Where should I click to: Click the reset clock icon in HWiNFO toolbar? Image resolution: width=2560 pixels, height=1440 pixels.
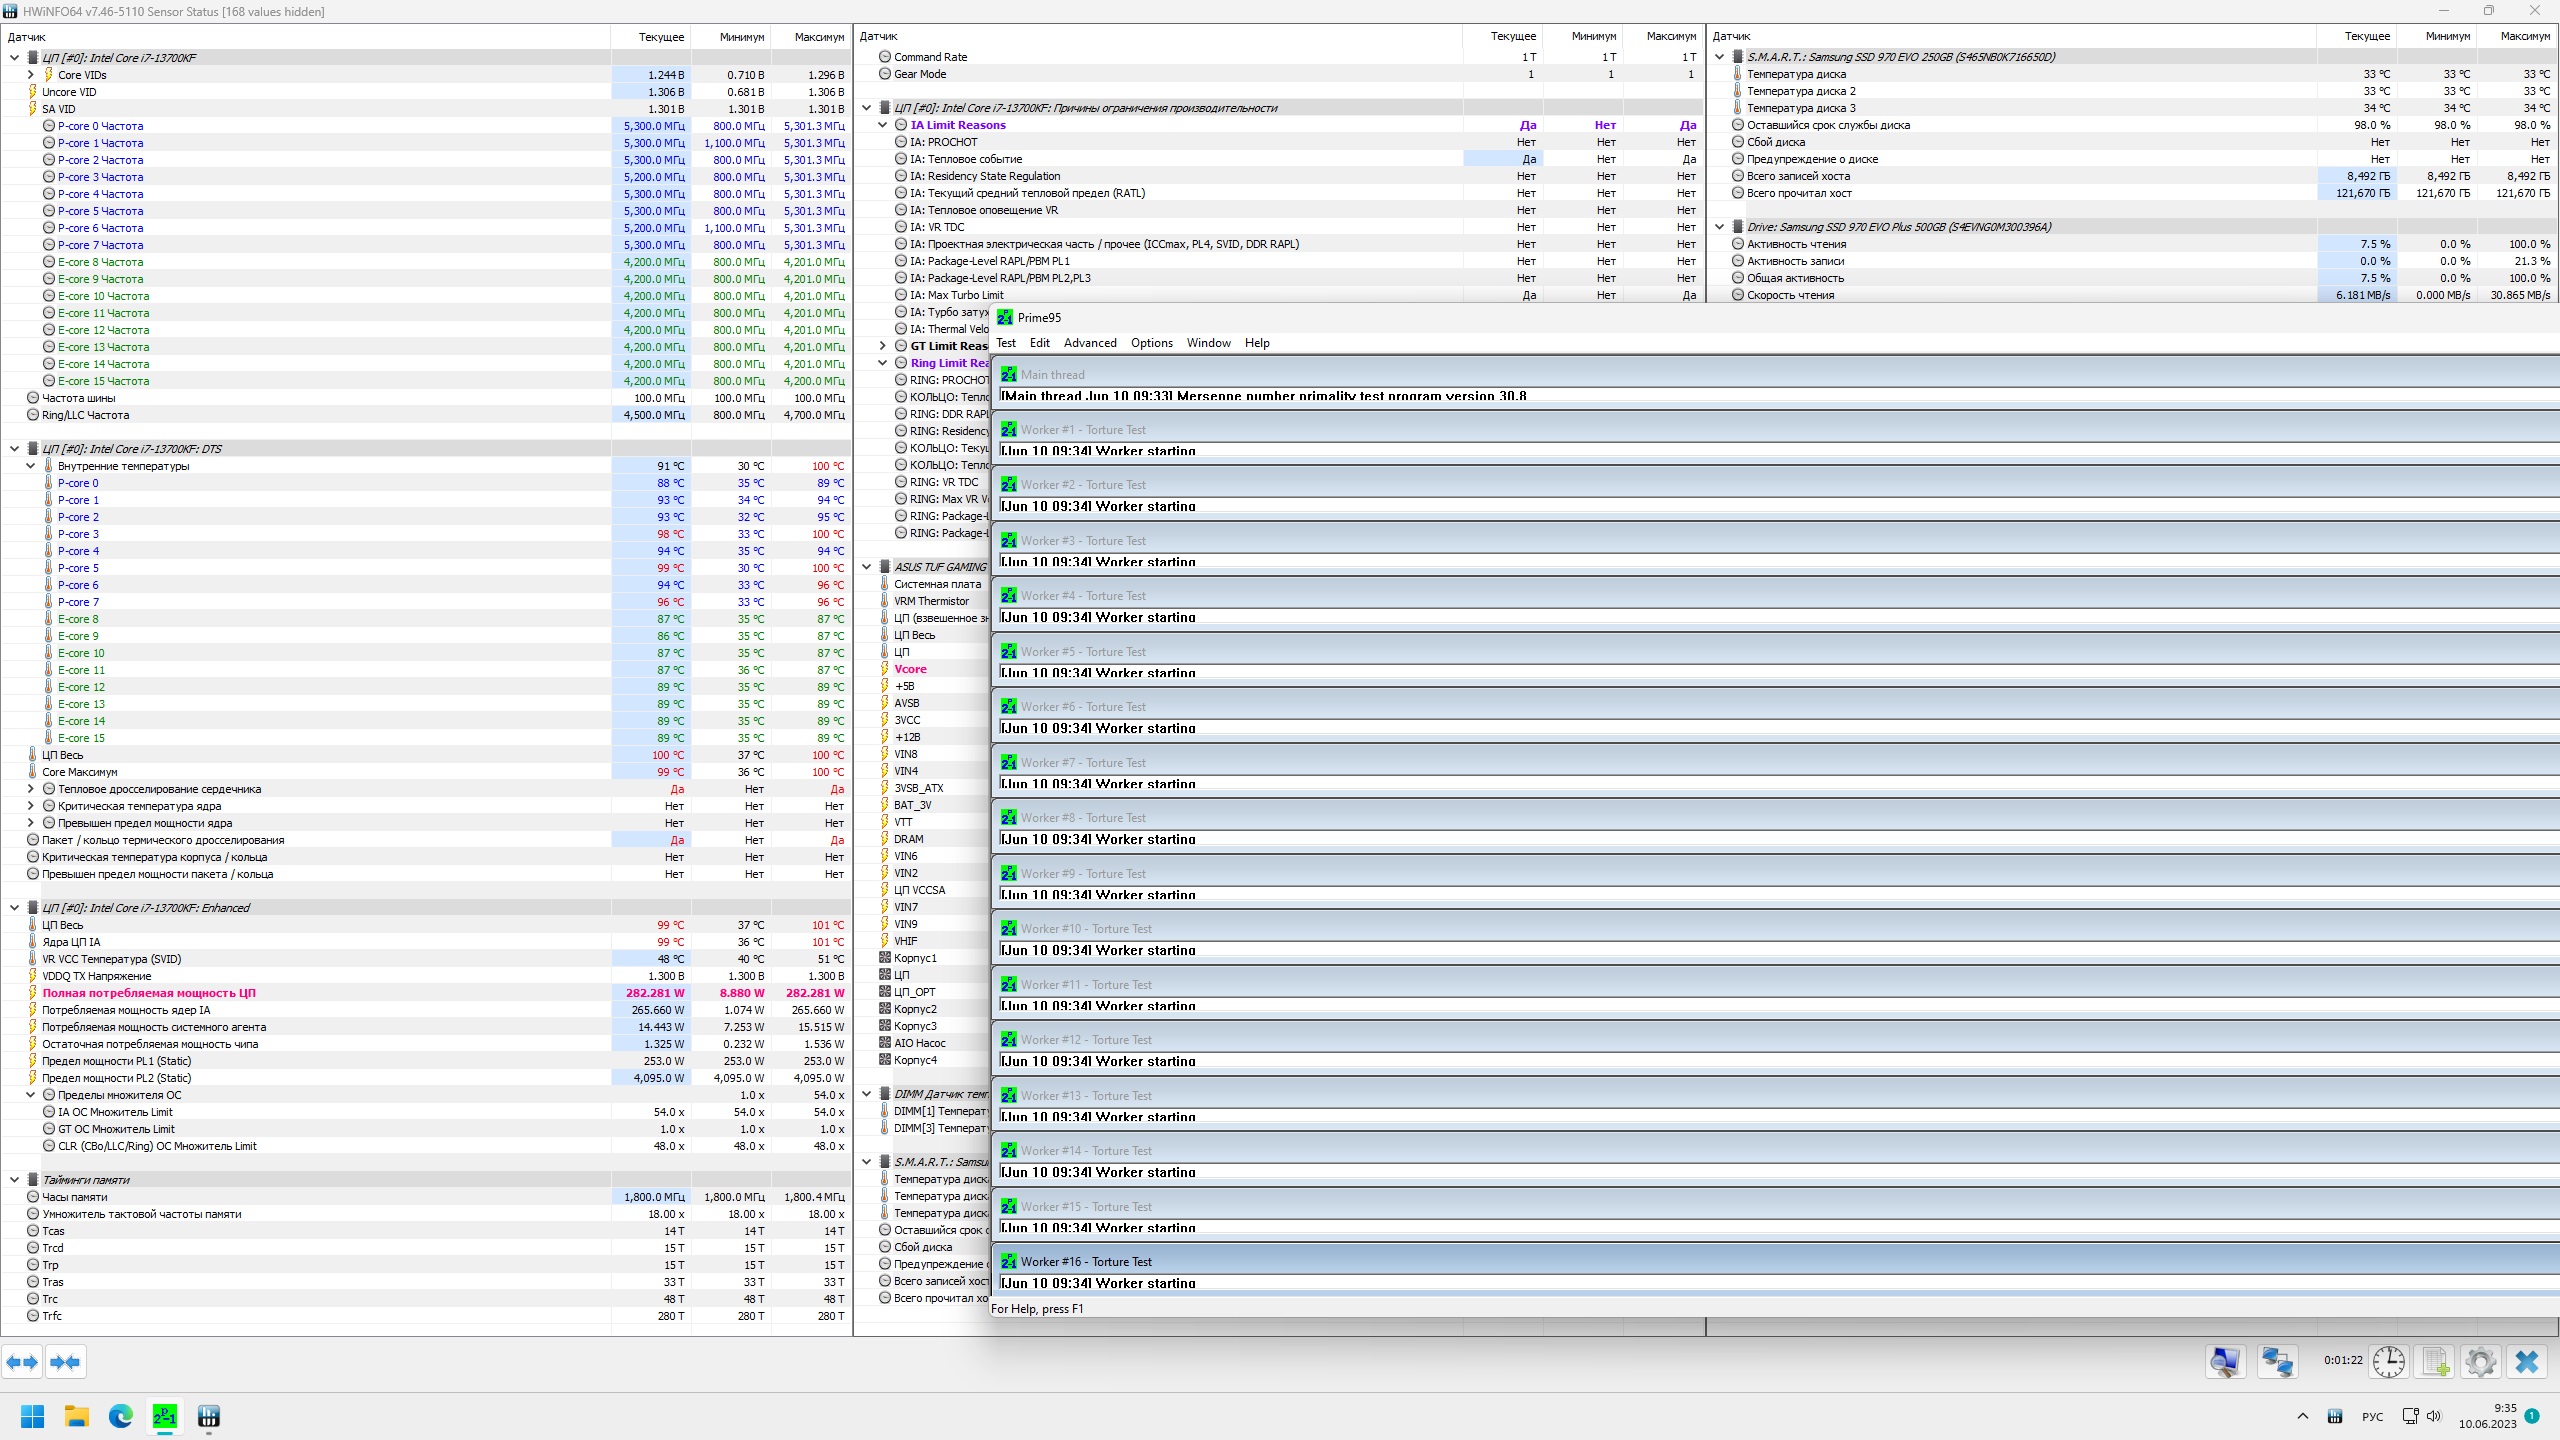[2388, 1361]
